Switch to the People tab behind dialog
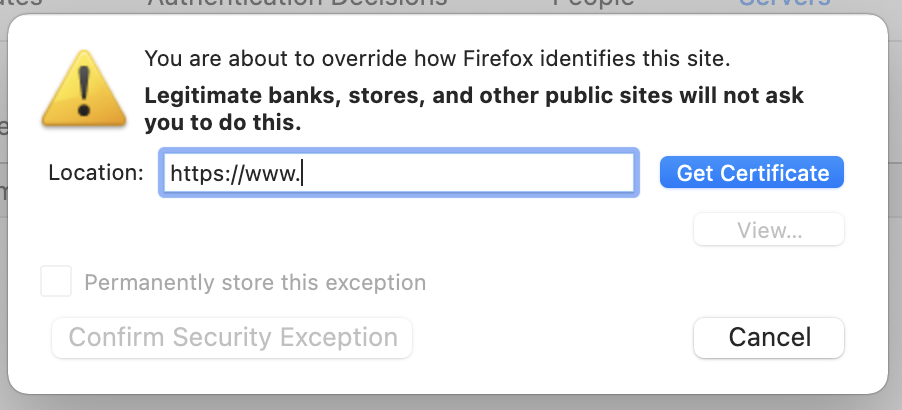The width and height of the screenshot is (902, 410). point(594,4)
